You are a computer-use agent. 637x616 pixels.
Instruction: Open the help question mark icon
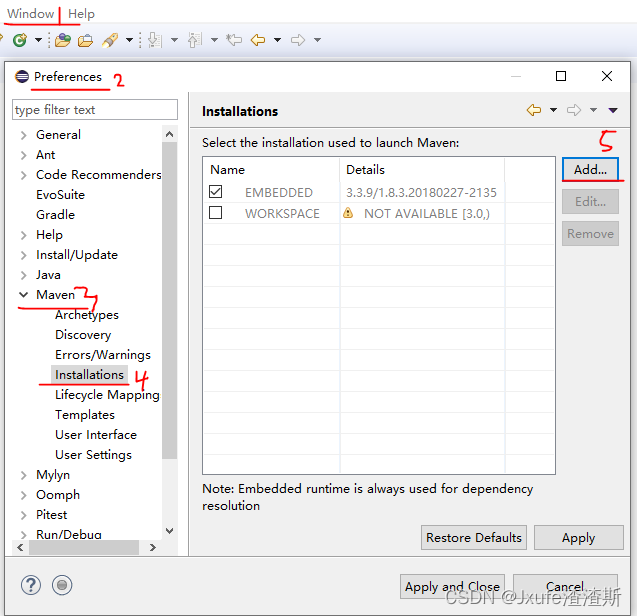tap(31, 585)
